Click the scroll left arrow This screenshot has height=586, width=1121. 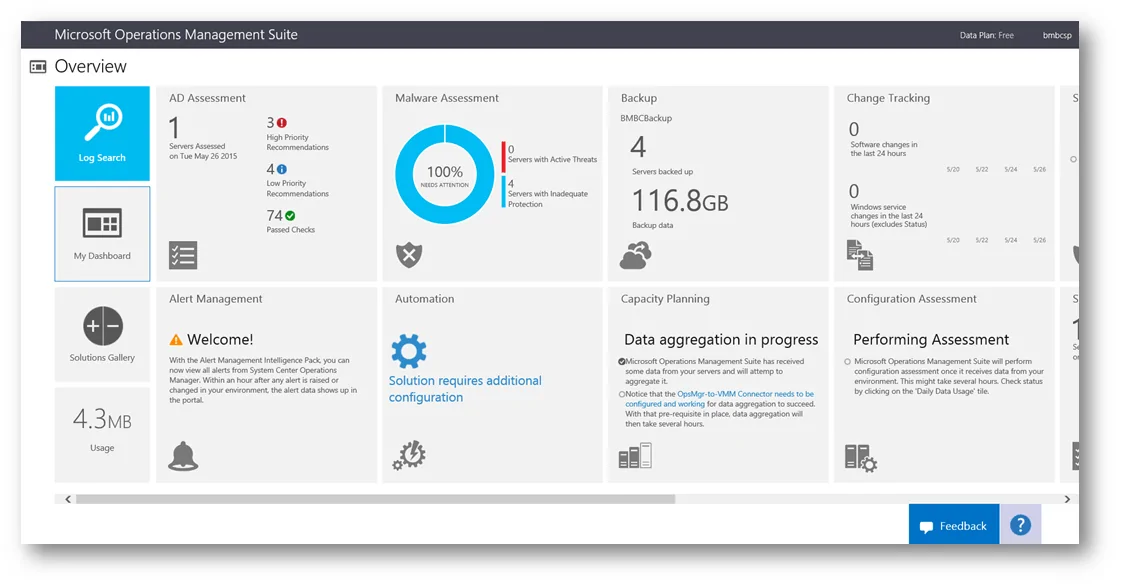click(x=68, y=500)
